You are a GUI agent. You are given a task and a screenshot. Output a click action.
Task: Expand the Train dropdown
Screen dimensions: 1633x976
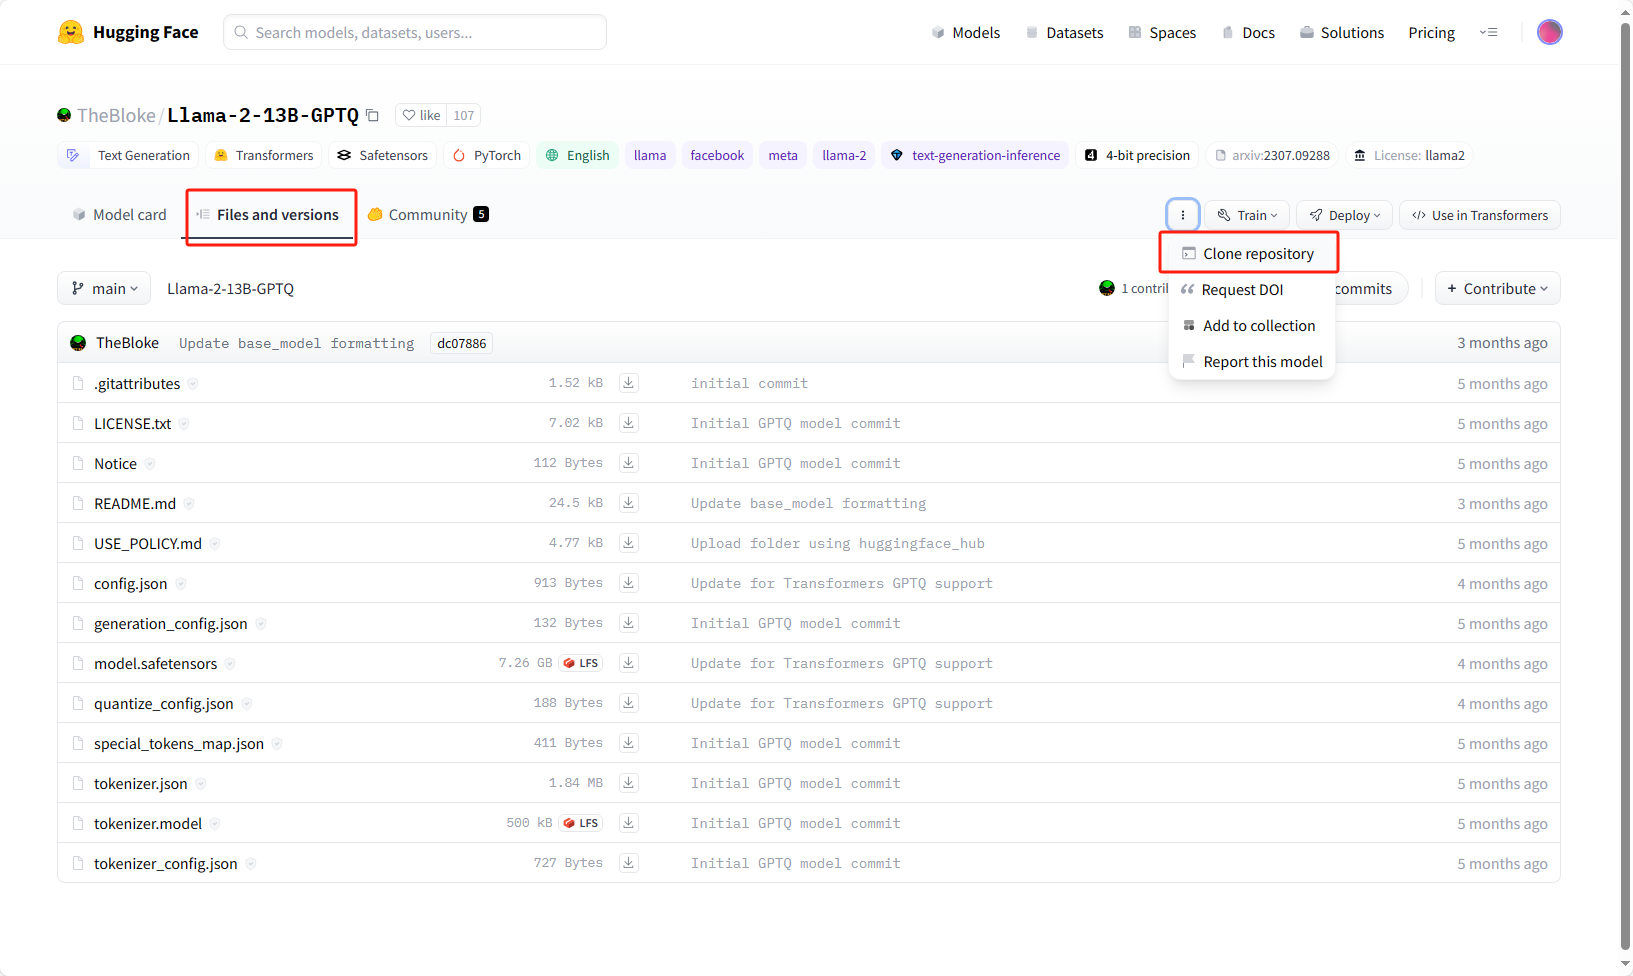coord(1247,215)
